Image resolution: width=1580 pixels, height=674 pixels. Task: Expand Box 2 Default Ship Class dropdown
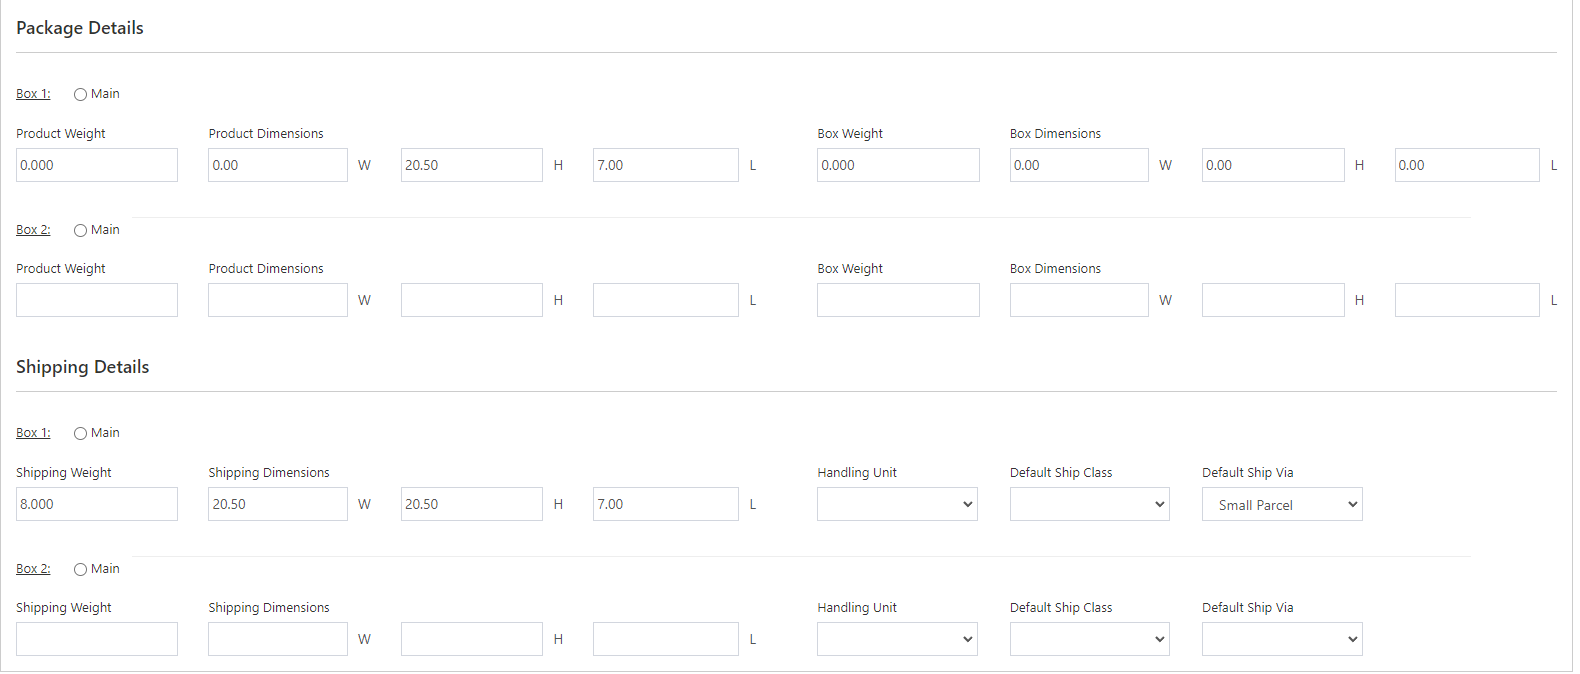point(1089,640)
